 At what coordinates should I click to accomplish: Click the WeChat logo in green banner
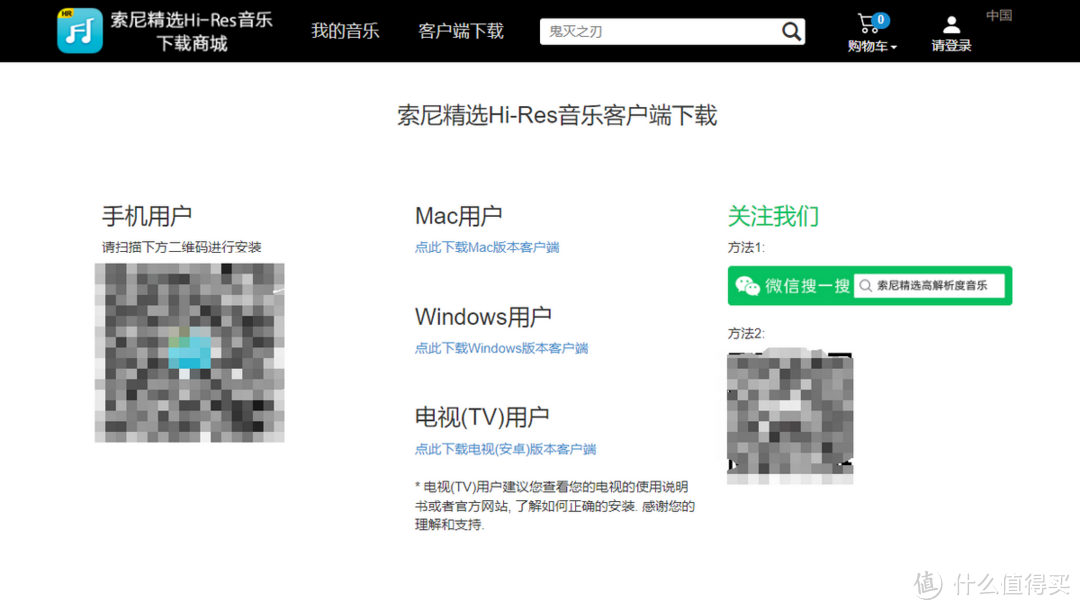click(x=747, y=286)
